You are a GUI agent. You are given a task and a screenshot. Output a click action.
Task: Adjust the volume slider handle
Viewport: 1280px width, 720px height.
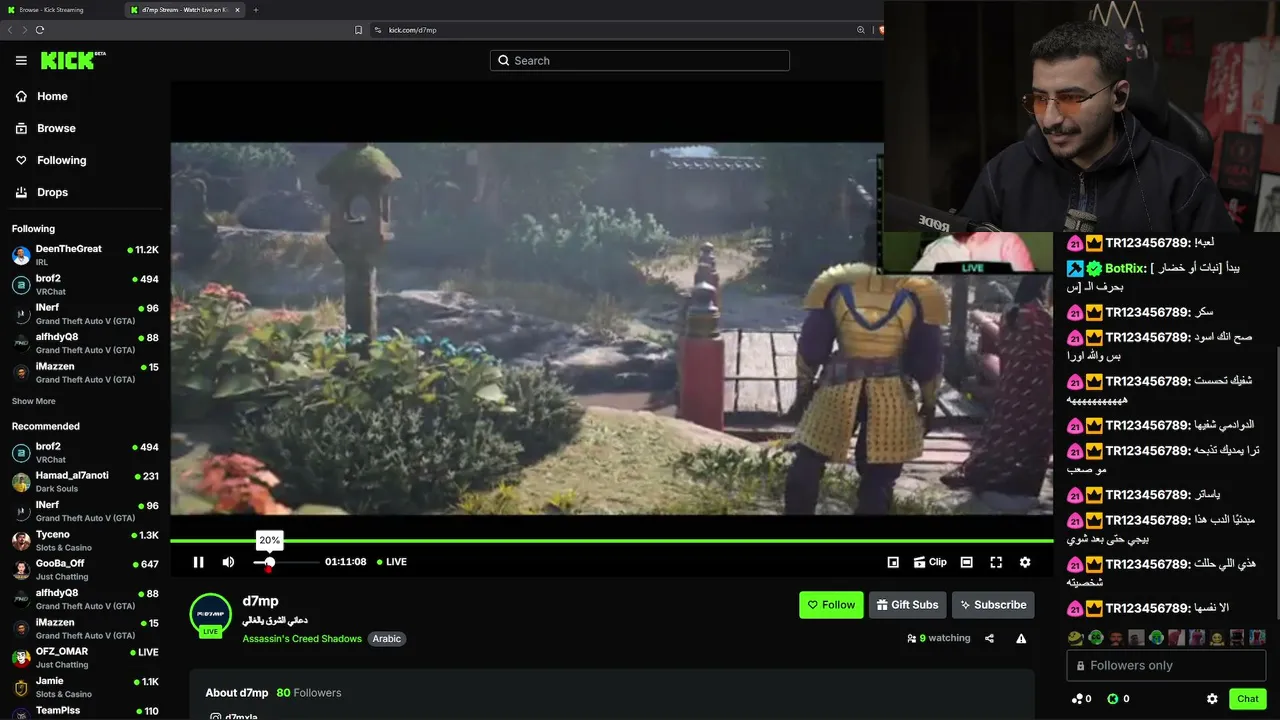point(269,562)
